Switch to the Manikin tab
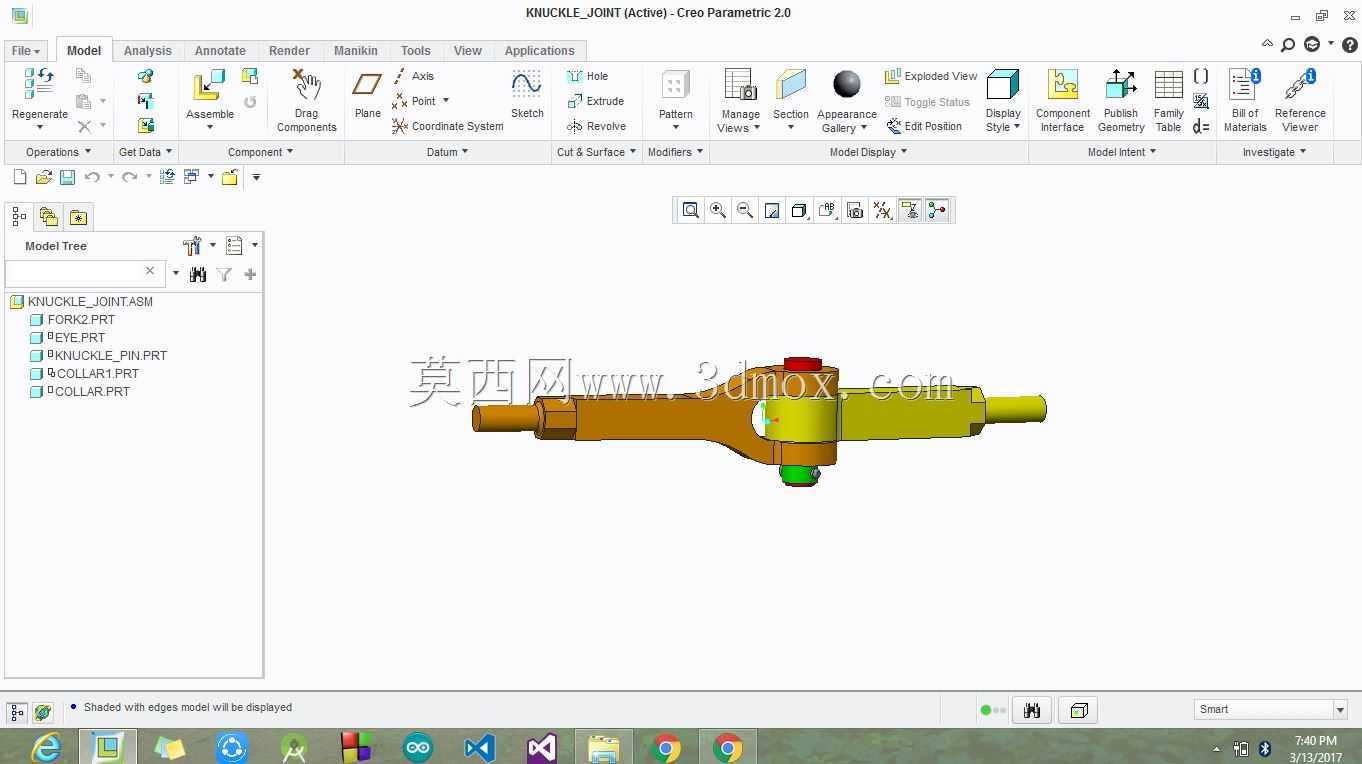Image resolution: width=1362 pixels, height=764 pixels. point(356,50)
